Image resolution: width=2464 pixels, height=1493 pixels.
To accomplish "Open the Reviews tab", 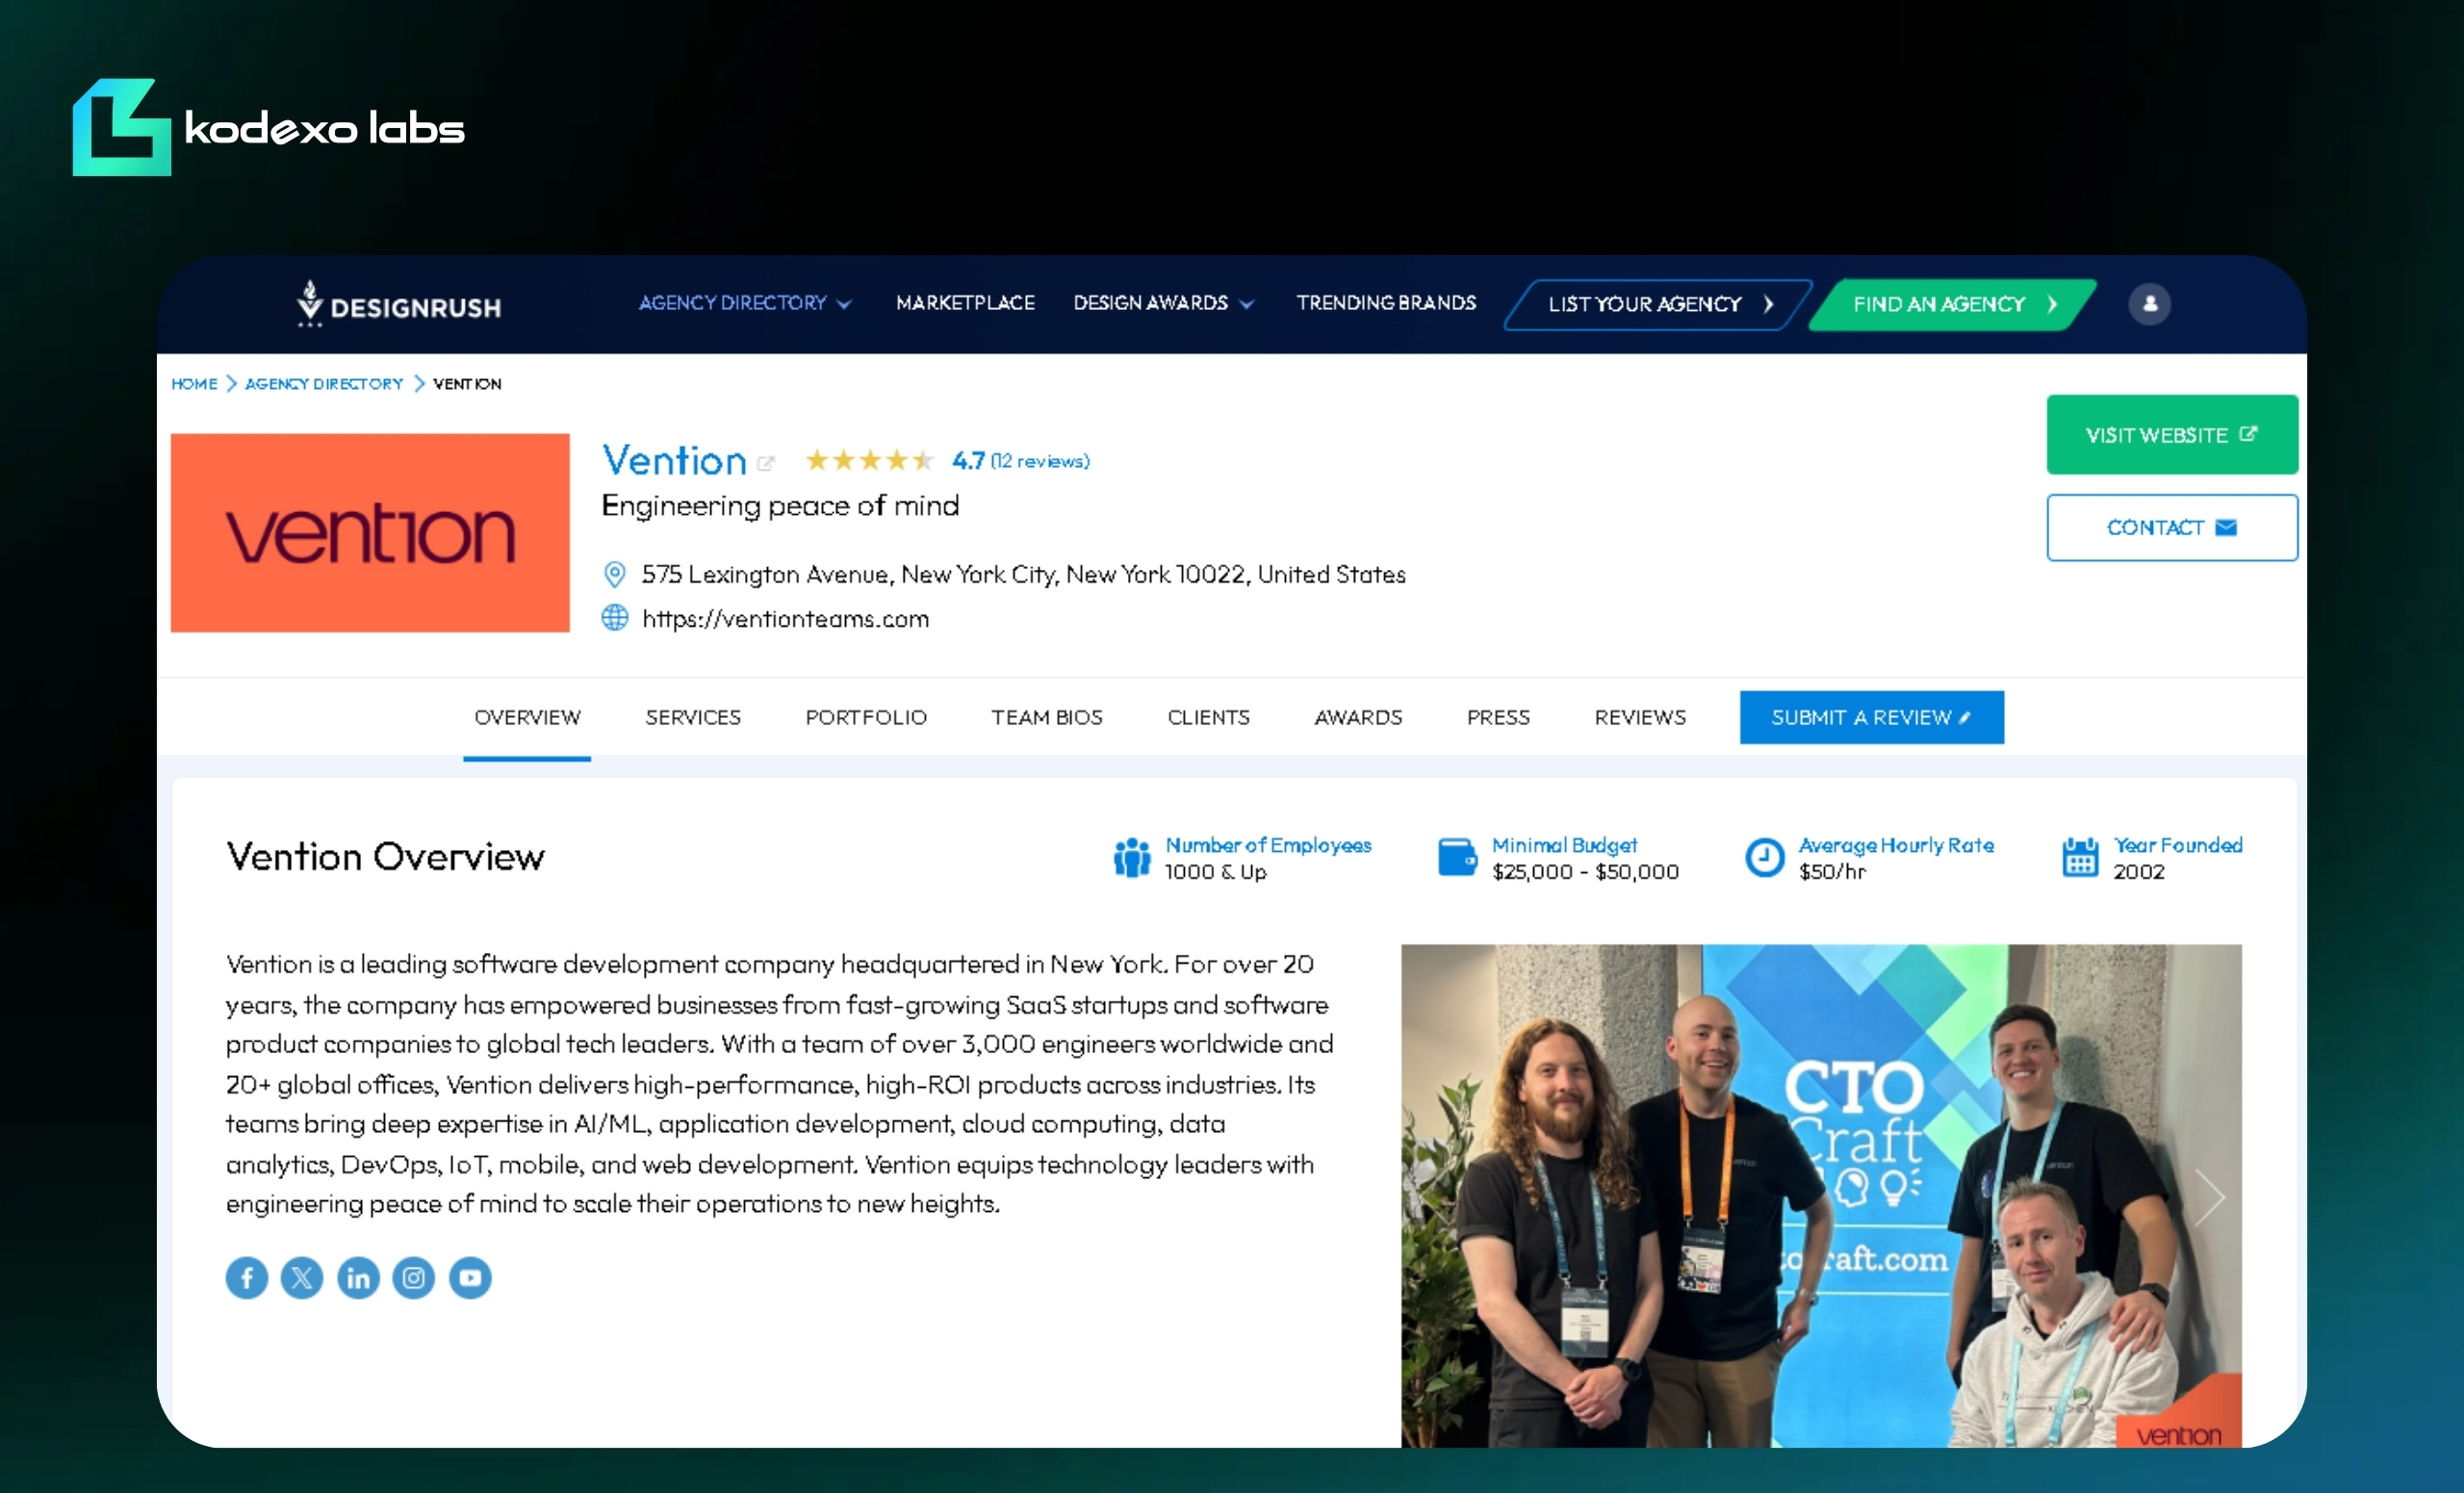I will point(1640,717).
